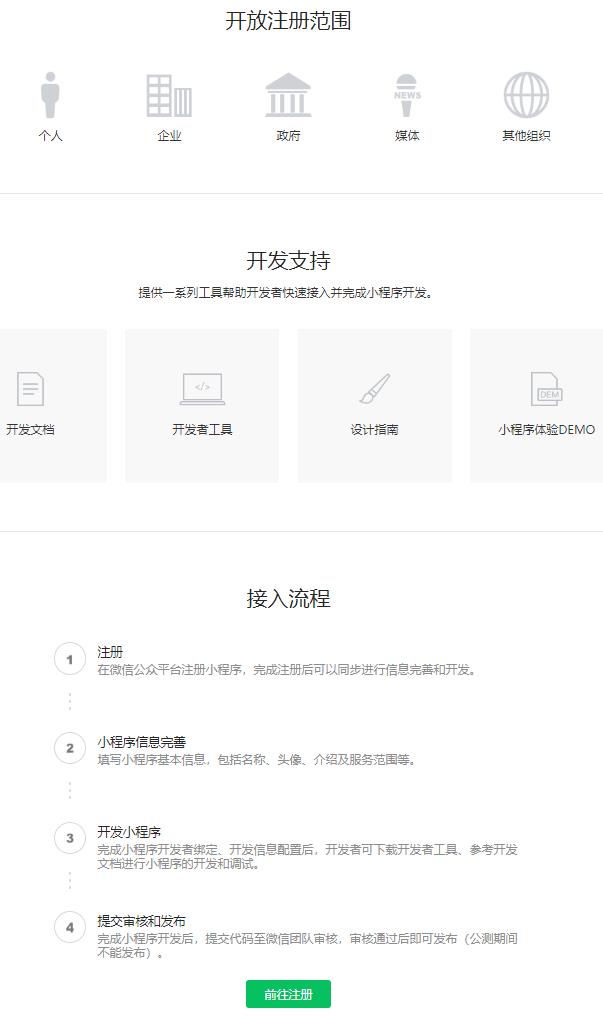This screenshot has width=603, height=1016.
Task: Click step 2 circle for 小程序信息完善
Action: point(70,748)
